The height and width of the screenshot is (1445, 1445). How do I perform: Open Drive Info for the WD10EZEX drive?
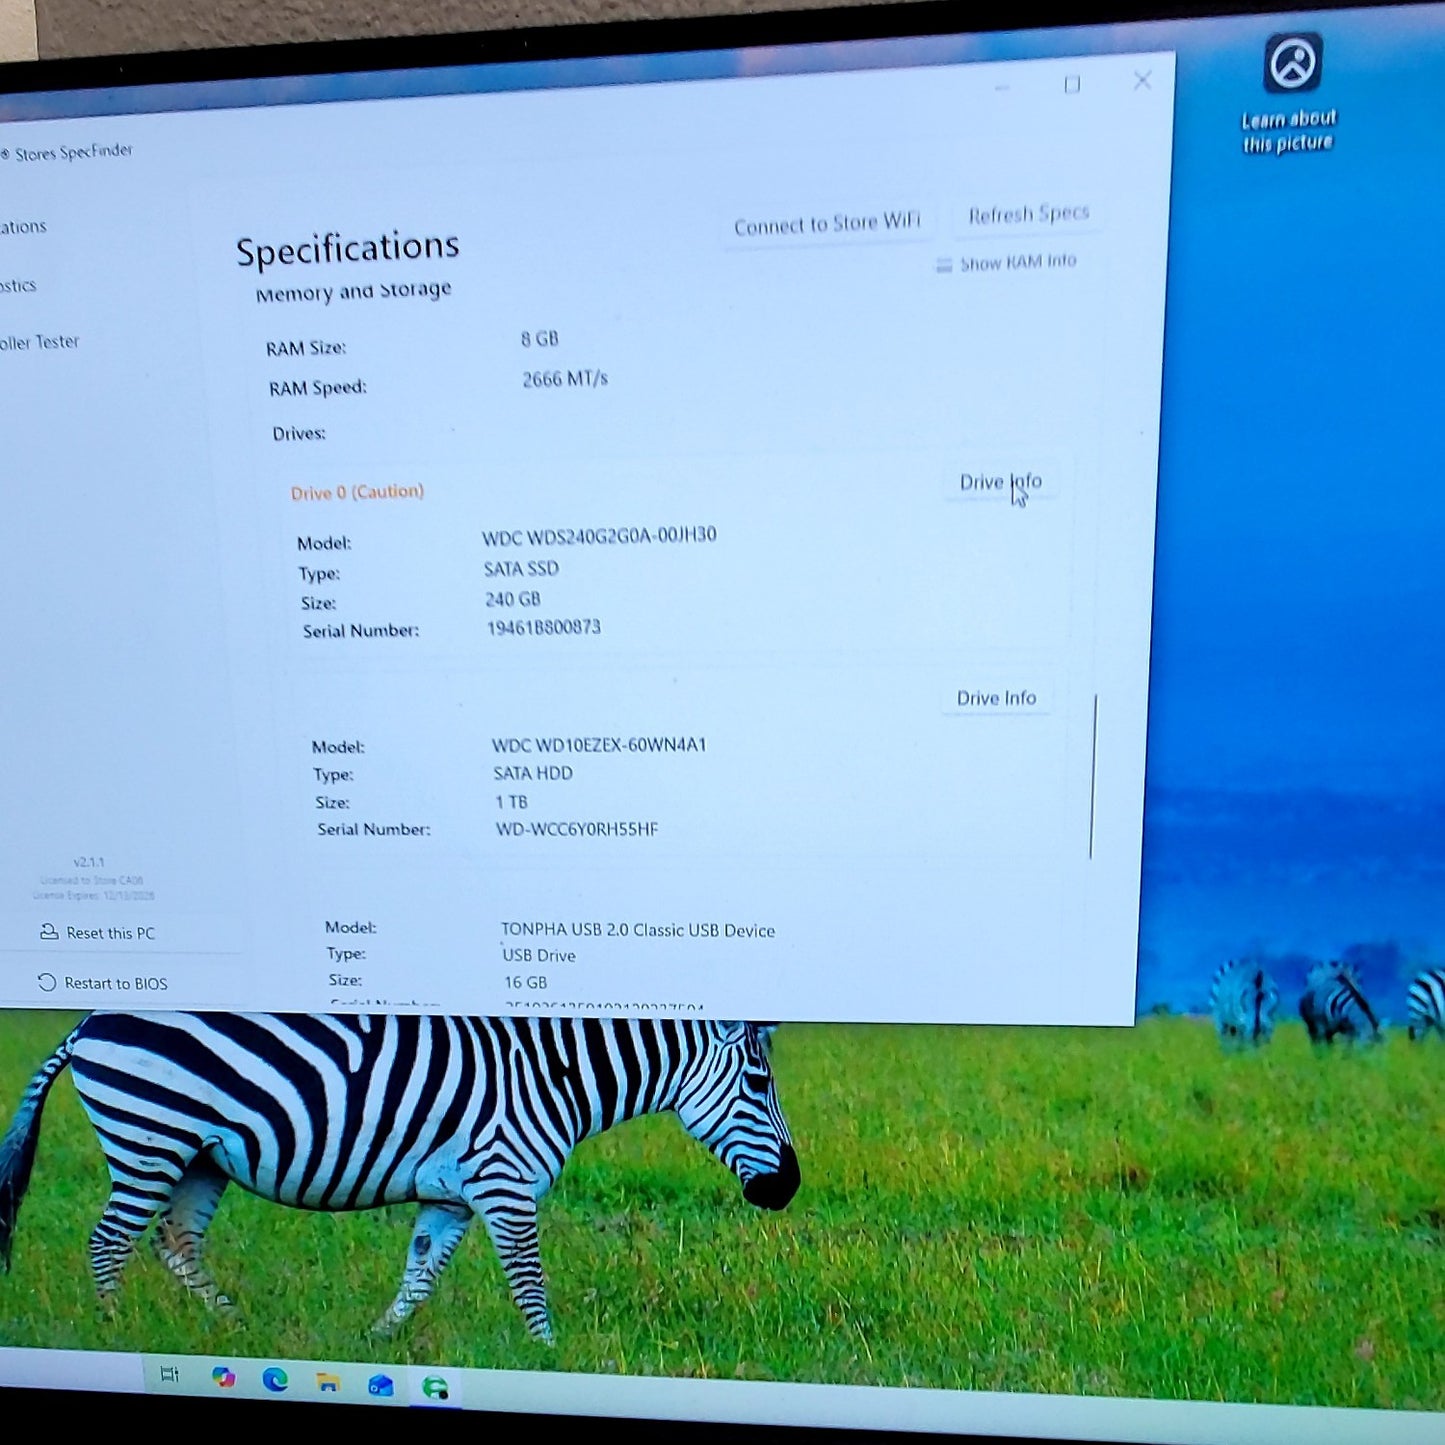[x=996, y=698]
